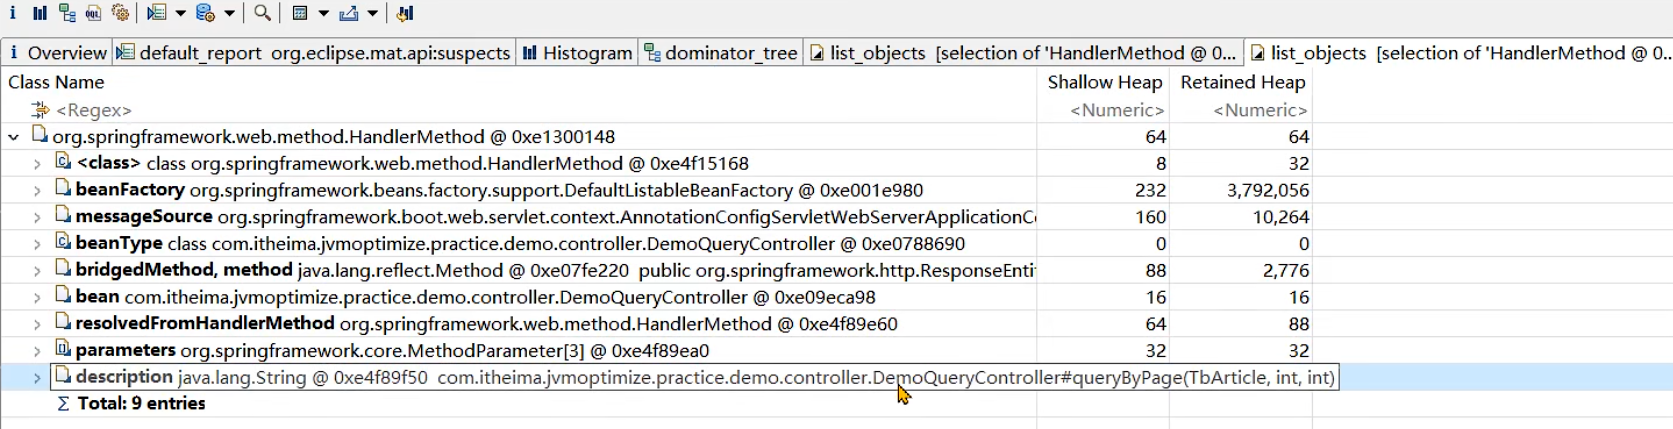
Task: Click the Export result icon
Action: [x=349, y=13]
